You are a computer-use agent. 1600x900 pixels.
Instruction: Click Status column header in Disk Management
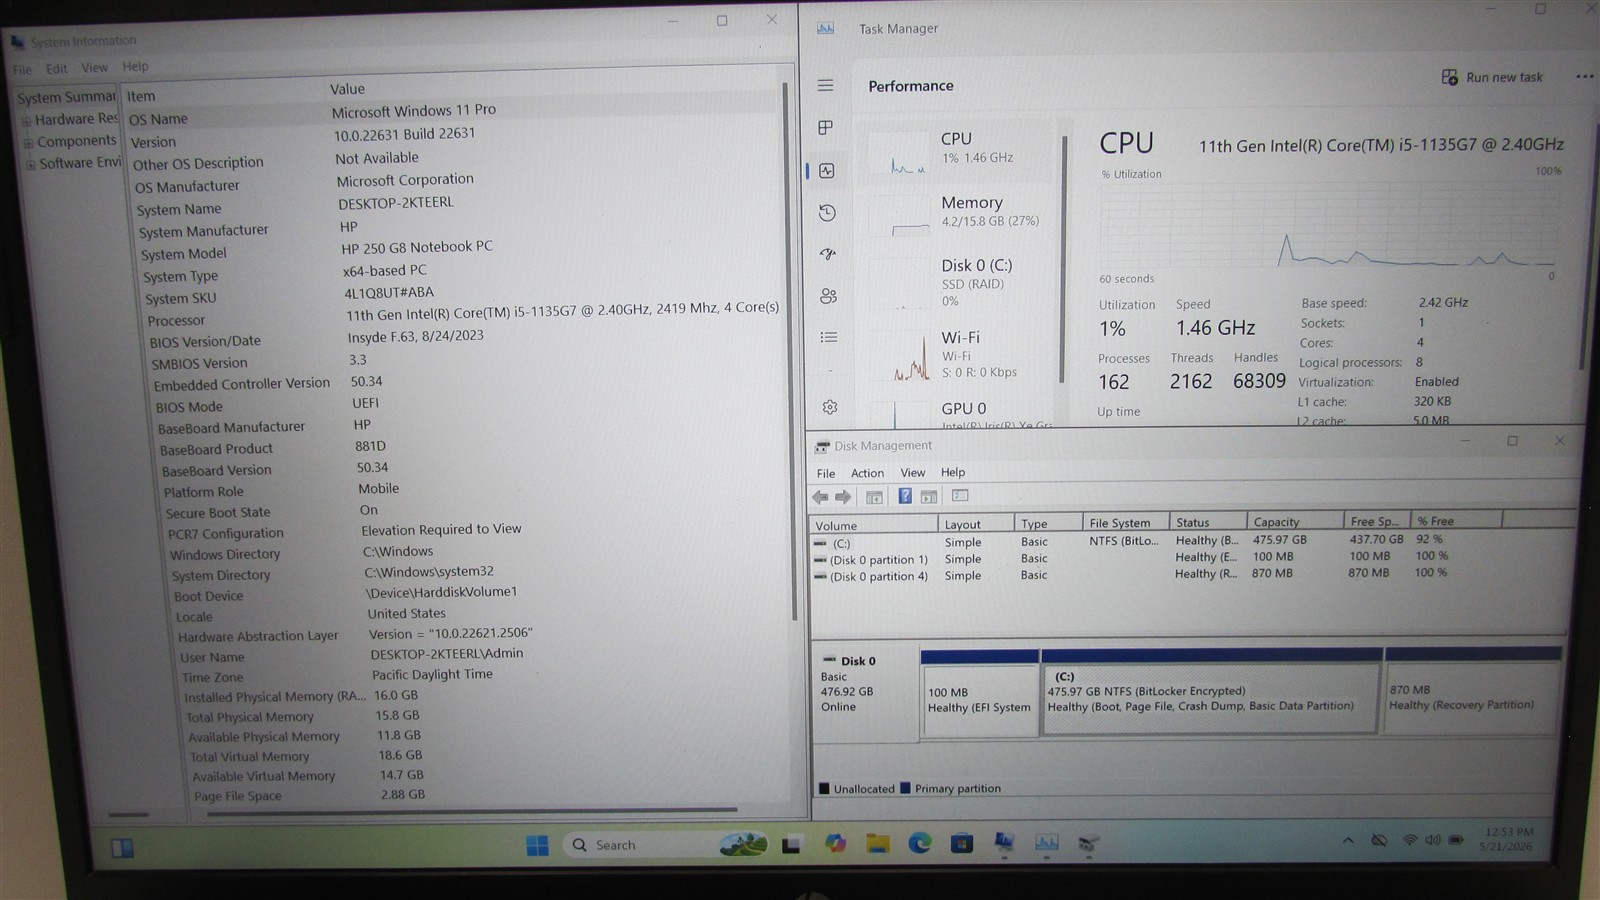(1208, 523)
